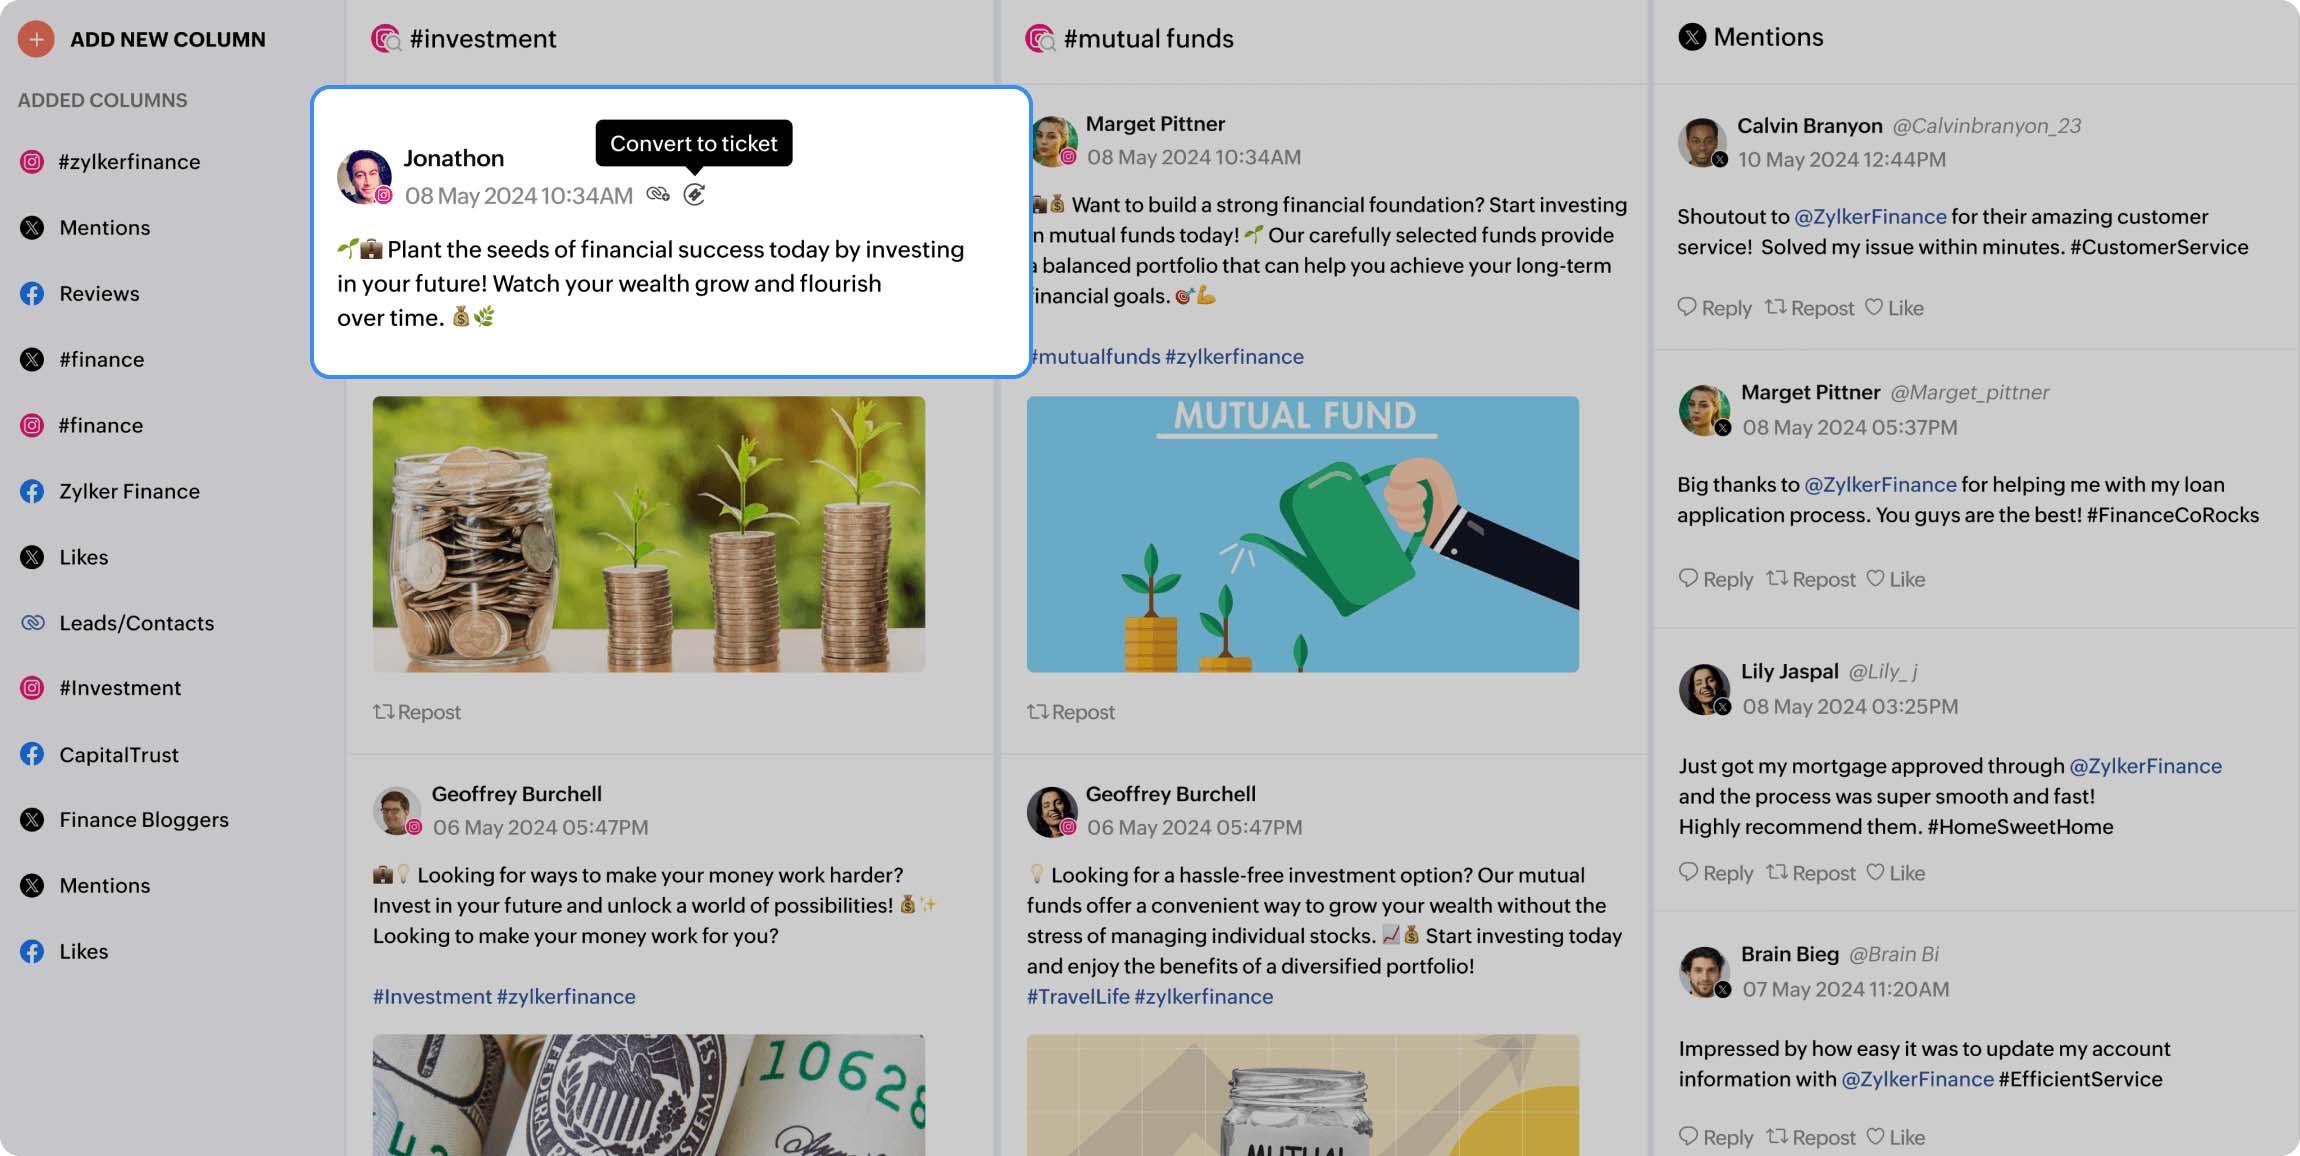Click the link/chain icon on Jonathon's post
The height and width of the screenshot is (1156, 2300).
click(x=658, y=193)
